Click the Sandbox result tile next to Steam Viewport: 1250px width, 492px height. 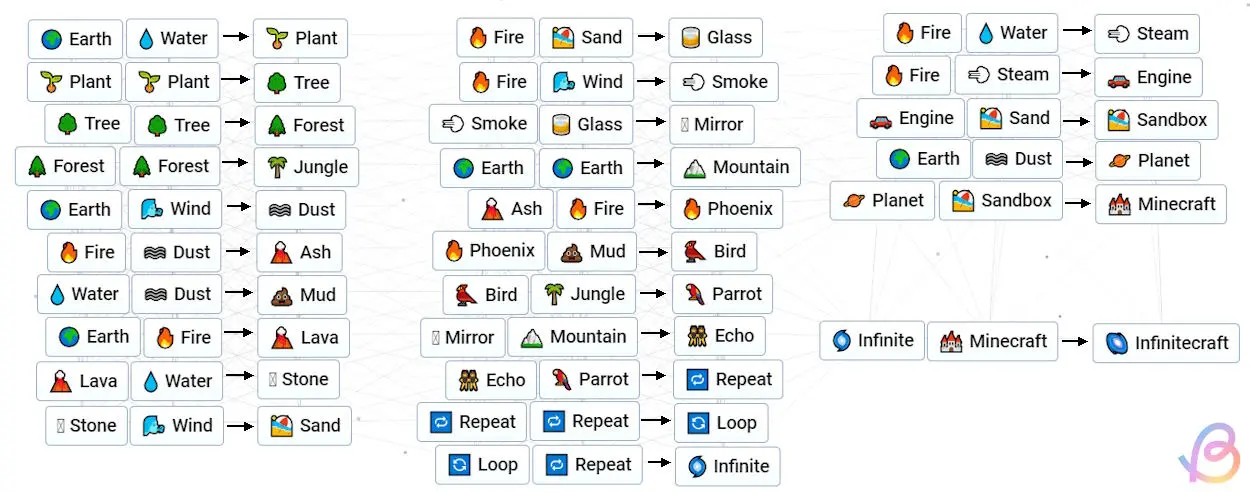click(1157, 120)
